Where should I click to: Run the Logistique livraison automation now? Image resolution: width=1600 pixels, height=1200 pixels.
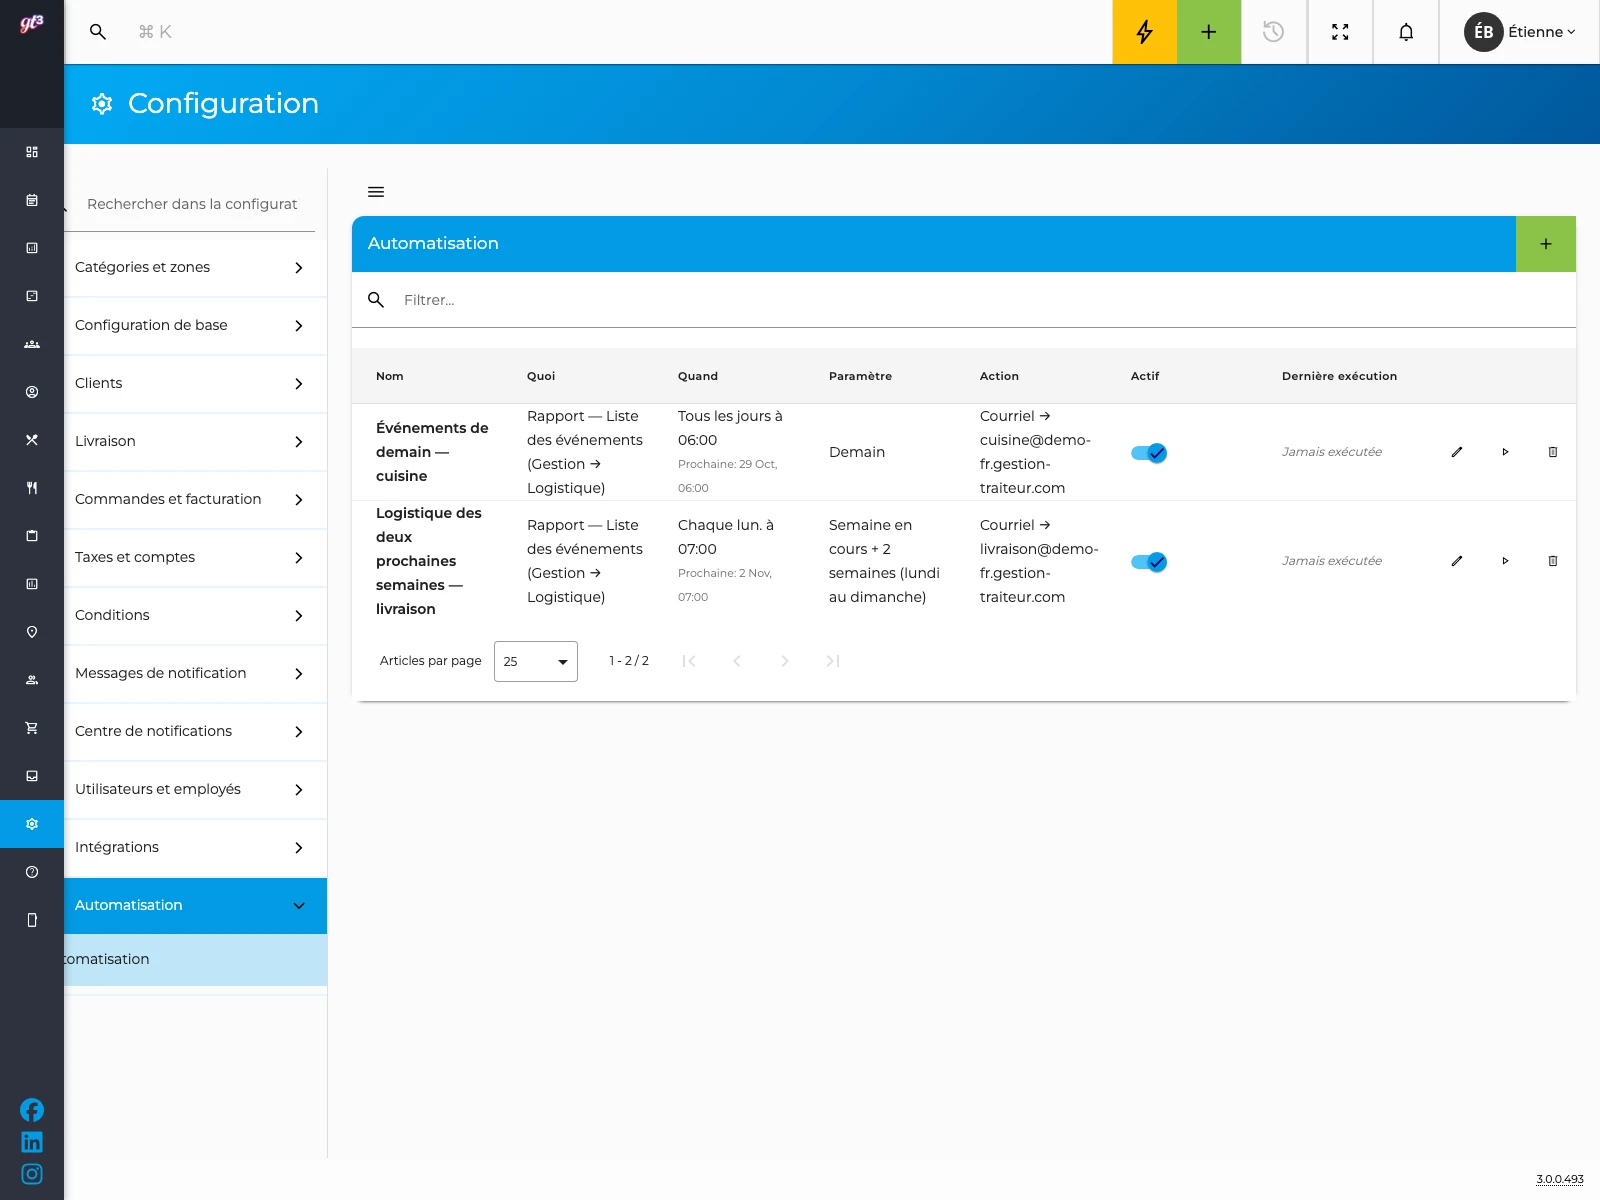pyautogui.click(x=1505, y=561)
